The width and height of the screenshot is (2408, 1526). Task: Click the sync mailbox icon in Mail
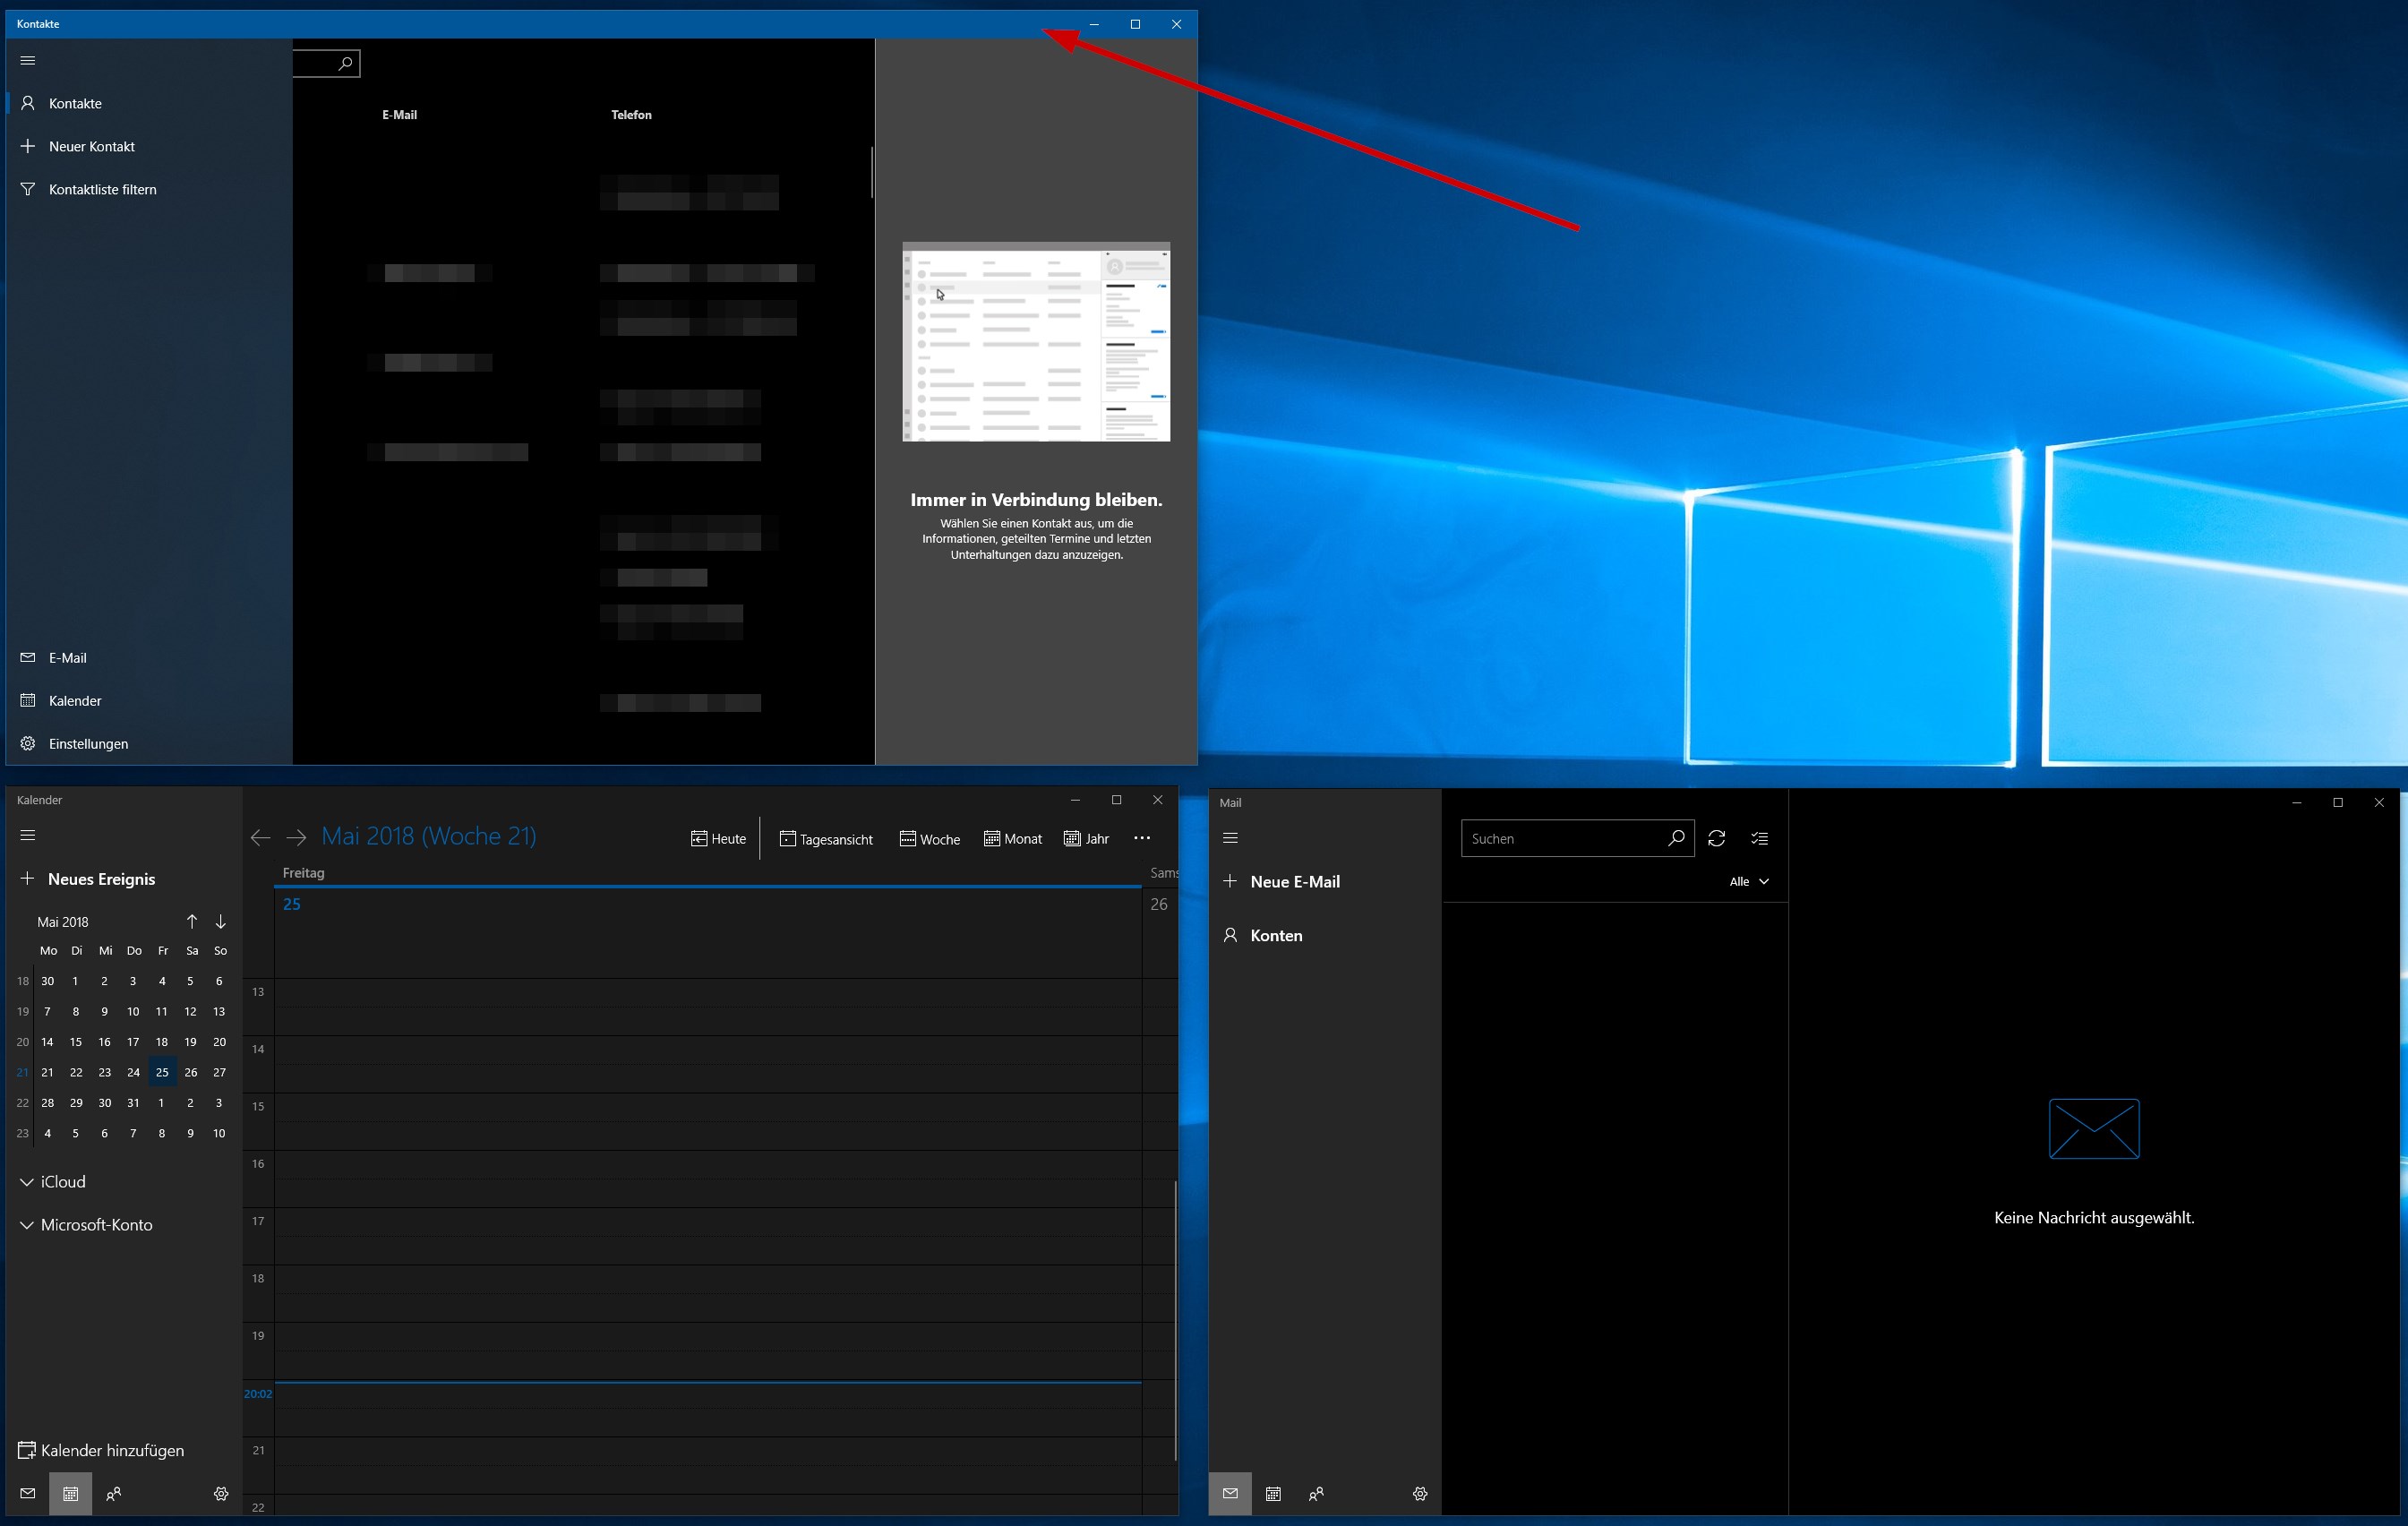(1716, 838)
